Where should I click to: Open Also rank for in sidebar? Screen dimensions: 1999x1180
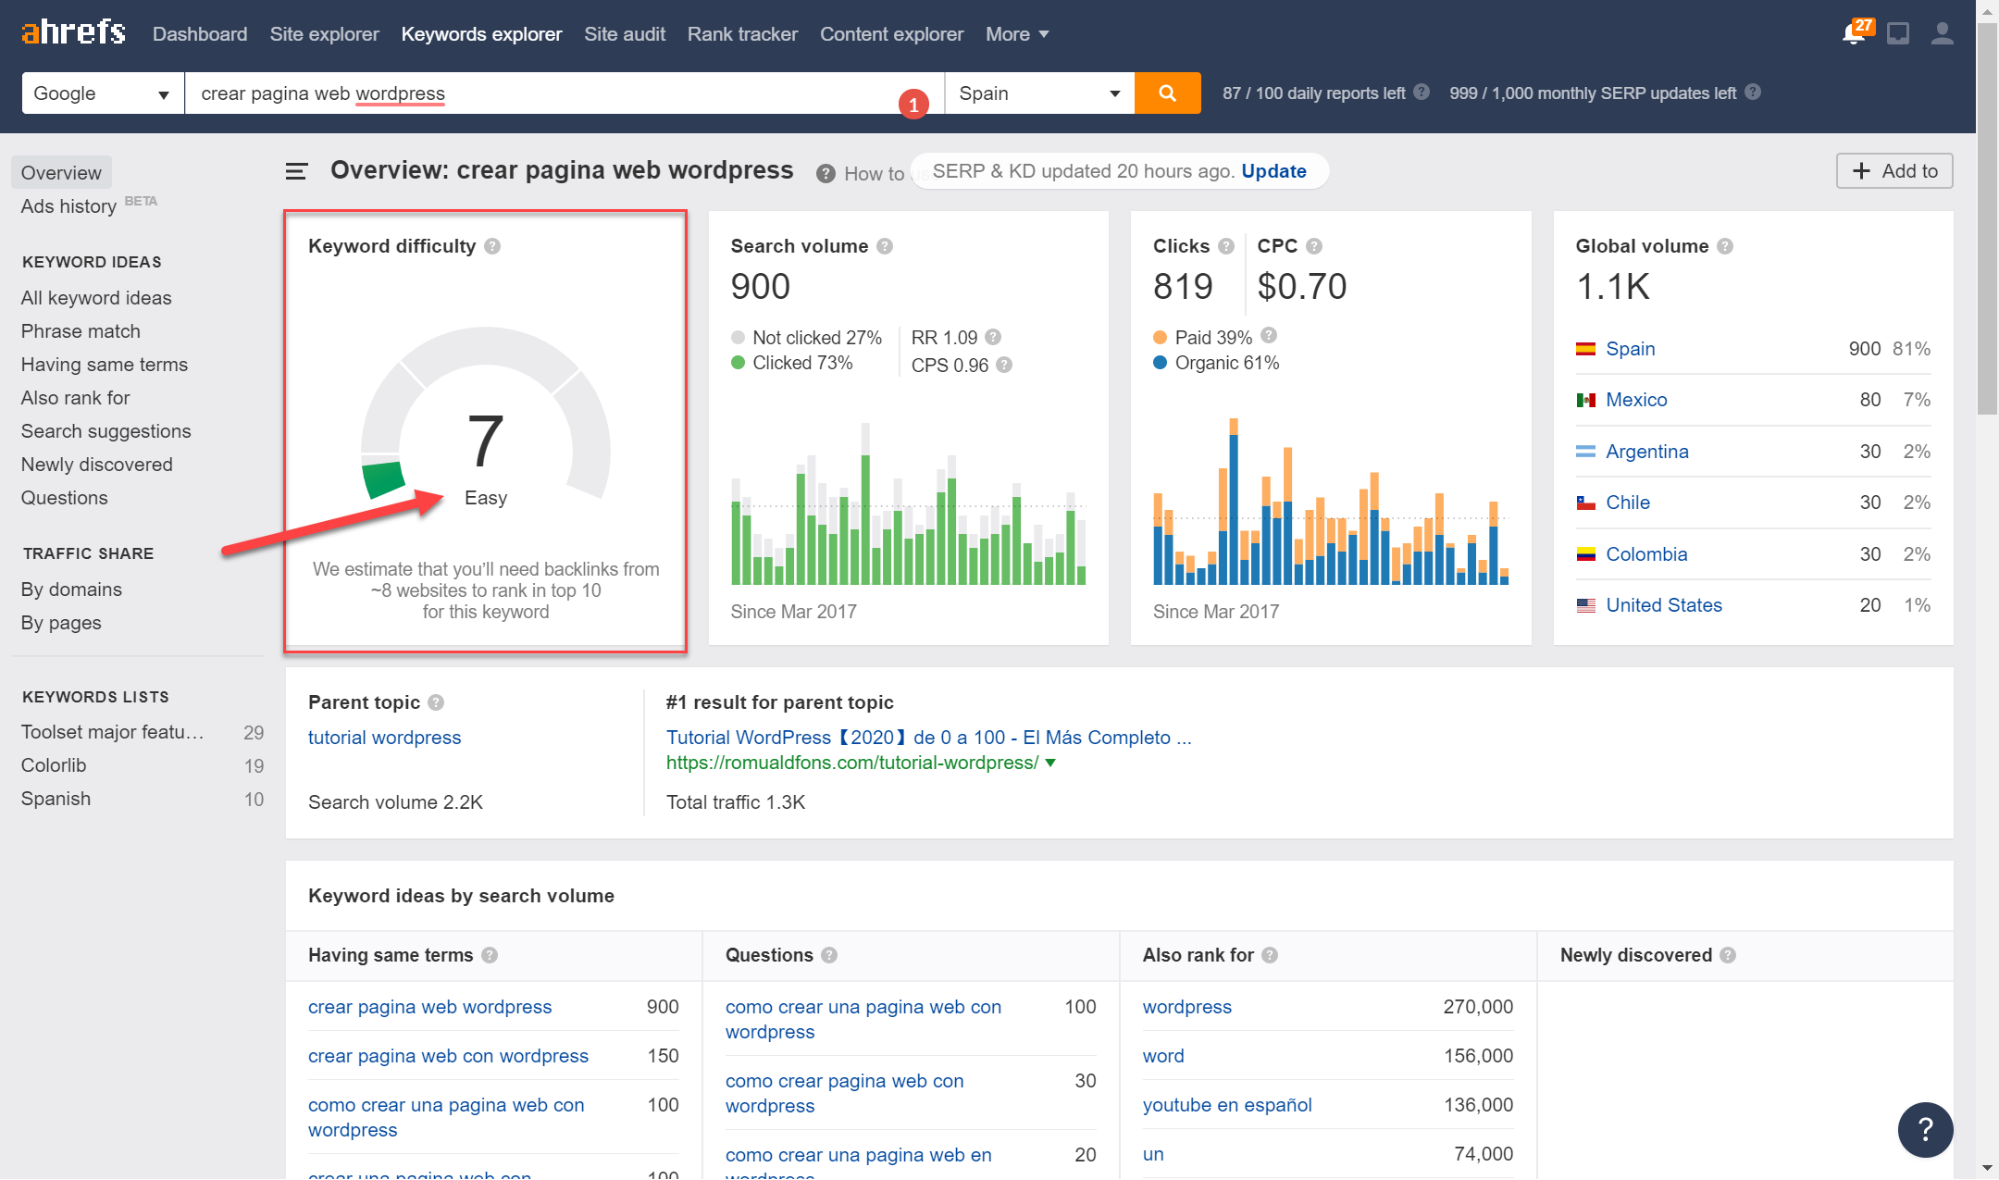pos(75,398)
